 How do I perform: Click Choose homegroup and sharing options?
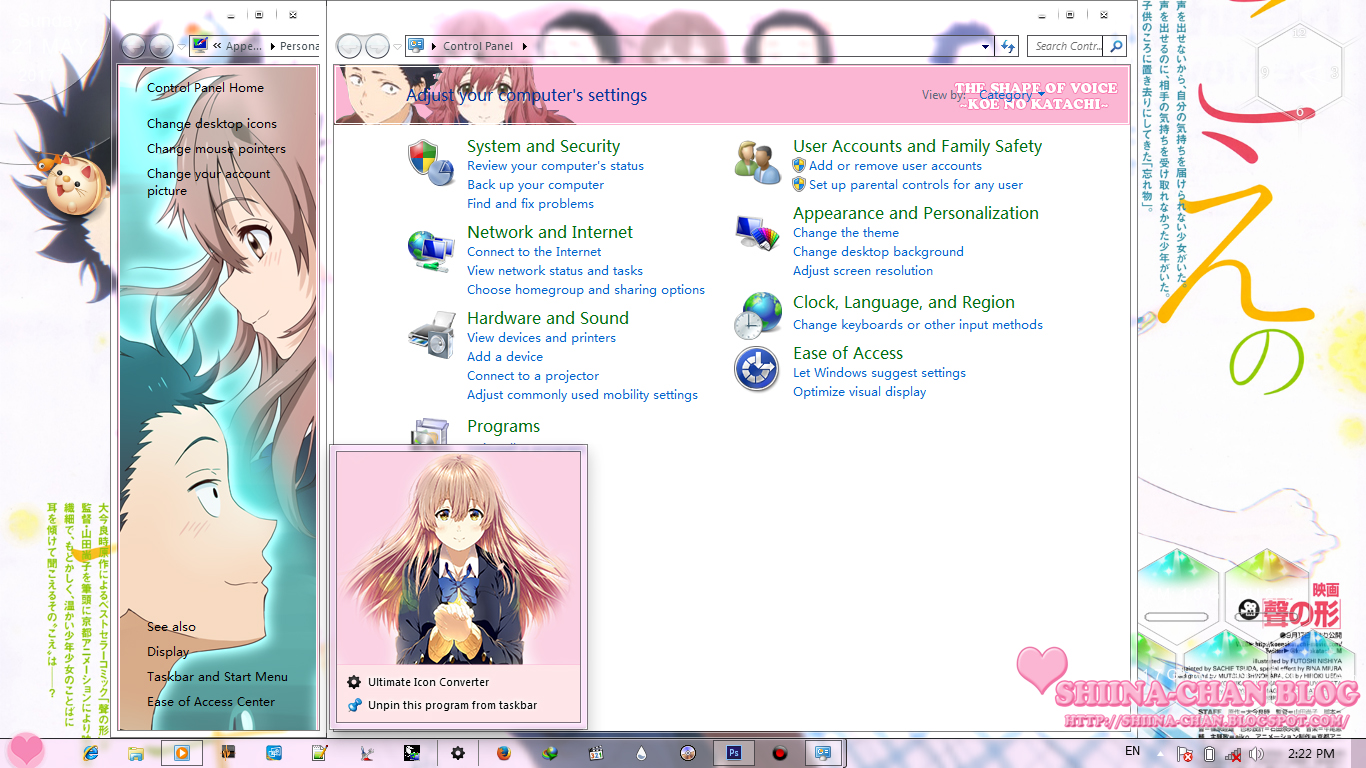coord(586,290)
